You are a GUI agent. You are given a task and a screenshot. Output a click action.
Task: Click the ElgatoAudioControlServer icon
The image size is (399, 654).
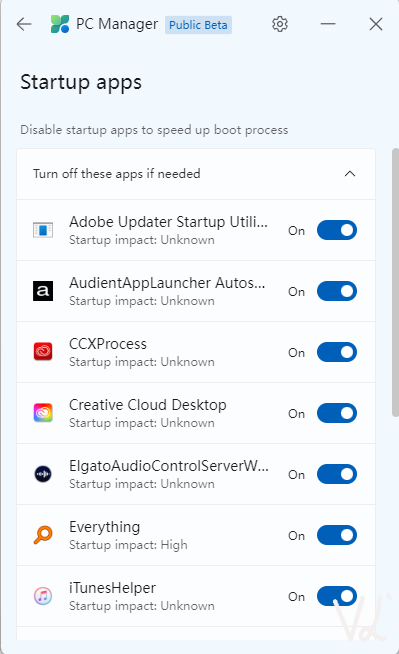(43, 474)
